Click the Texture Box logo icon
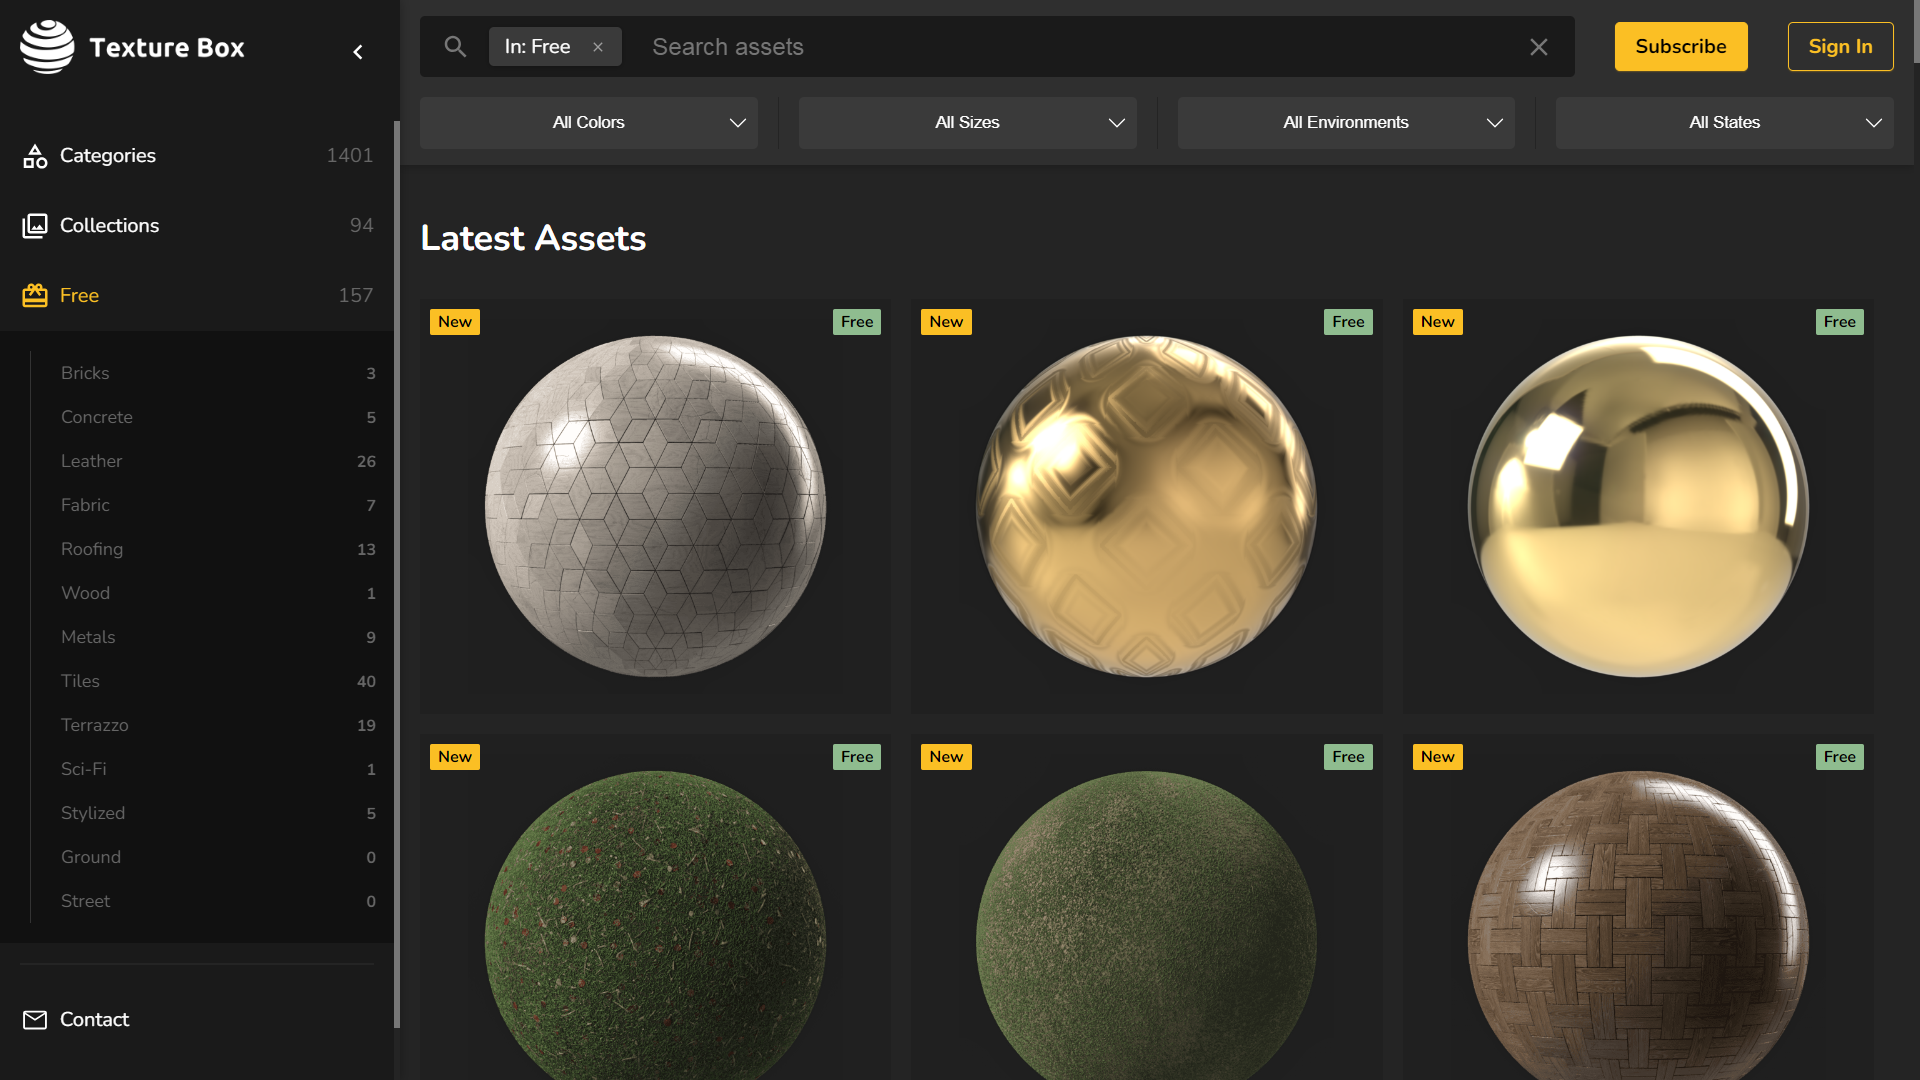Image resolution: width=1920 pixels, height=1080 pixels. (47, 47)
